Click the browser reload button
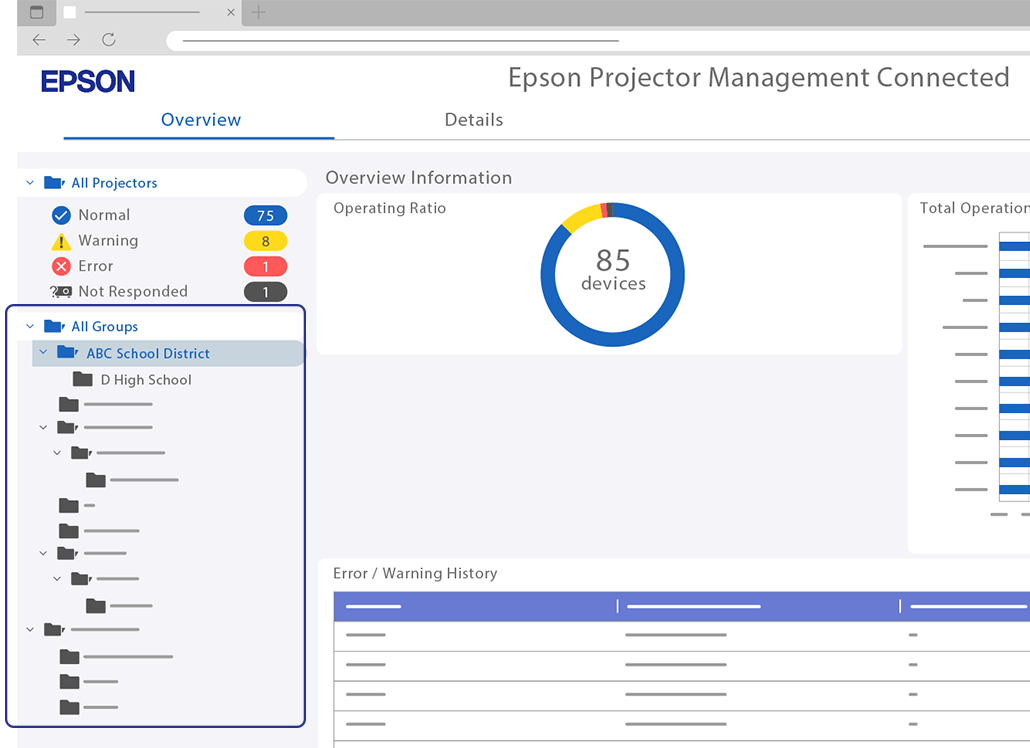The height and width of the screenshot is (748, 1030). tap(109, 40)
